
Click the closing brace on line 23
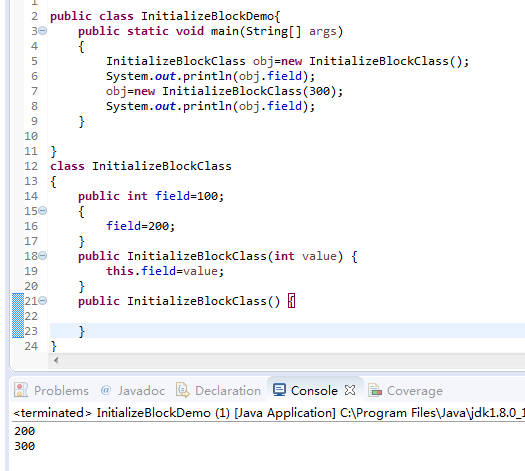pos(81,331)
